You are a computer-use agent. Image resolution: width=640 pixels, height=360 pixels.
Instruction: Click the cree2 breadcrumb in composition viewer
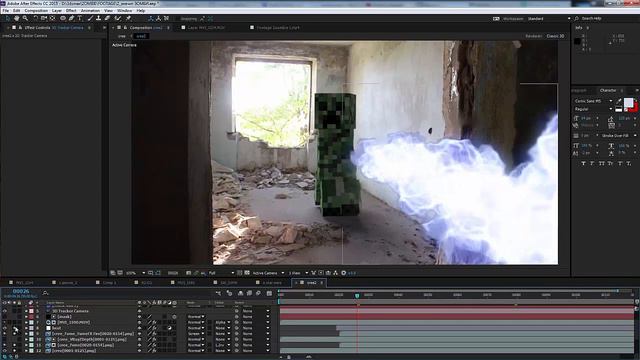(141, 36)
